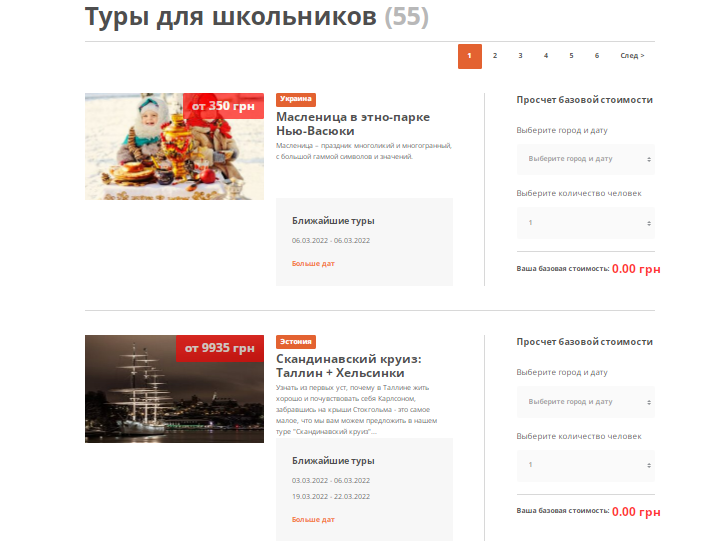Click 'Больше дат' for Масленица tour
This screenshot has height=541, width=701.
coord(313,264)
